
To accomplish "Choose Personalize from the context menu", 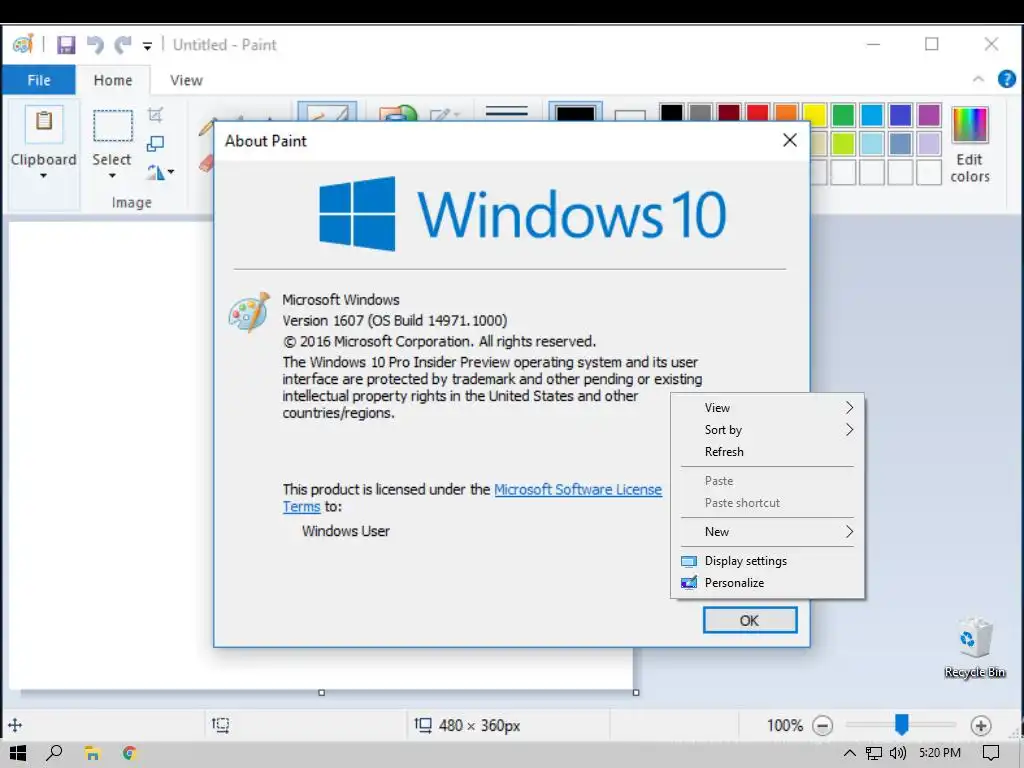I will 767,583.
